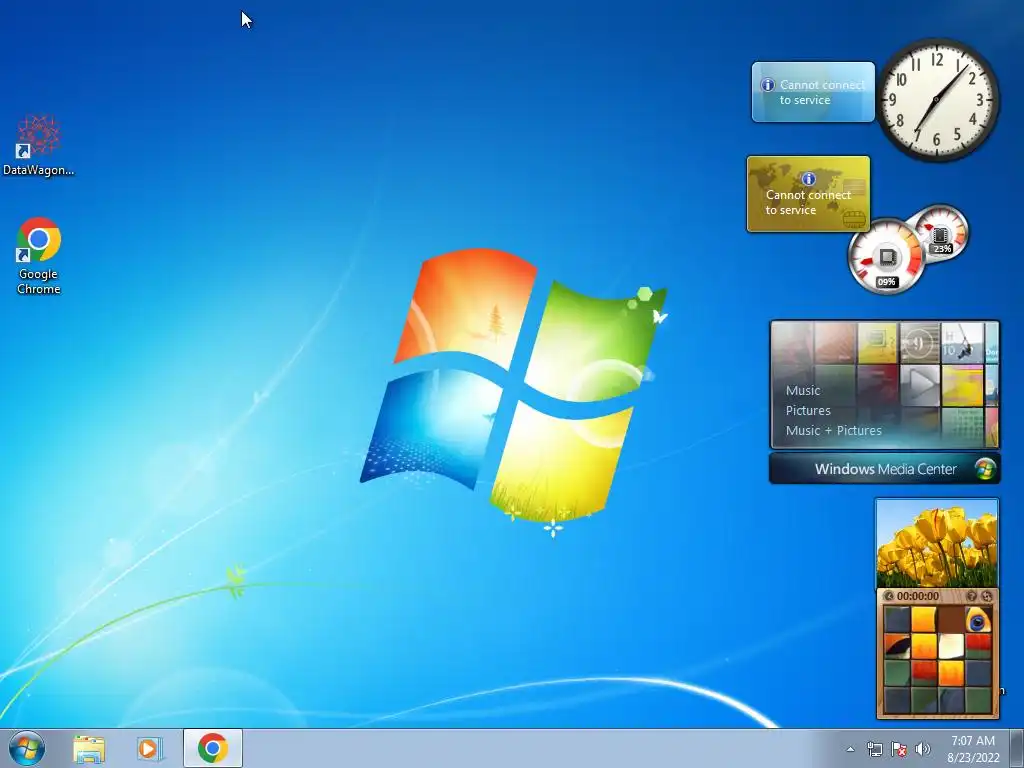
Task: Click the analog clock gadget
Action: pyautogui.click(x=938, y=99)
